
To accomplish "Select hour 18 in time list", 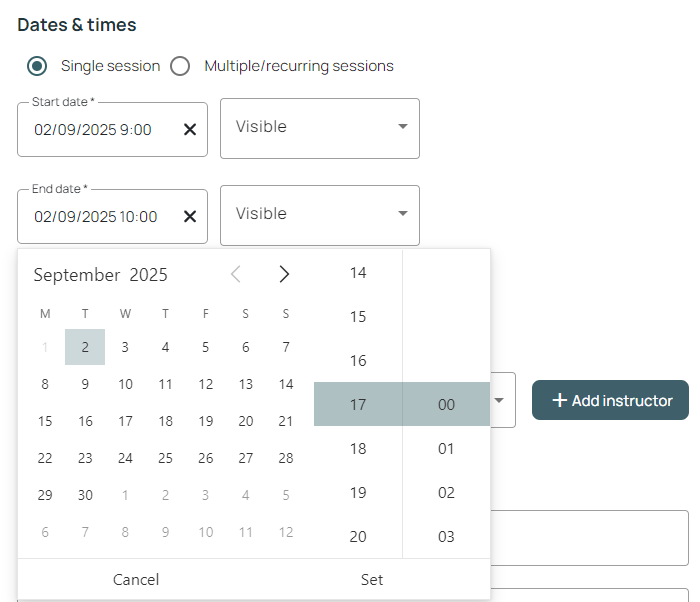I will click(x=358, y=448).
